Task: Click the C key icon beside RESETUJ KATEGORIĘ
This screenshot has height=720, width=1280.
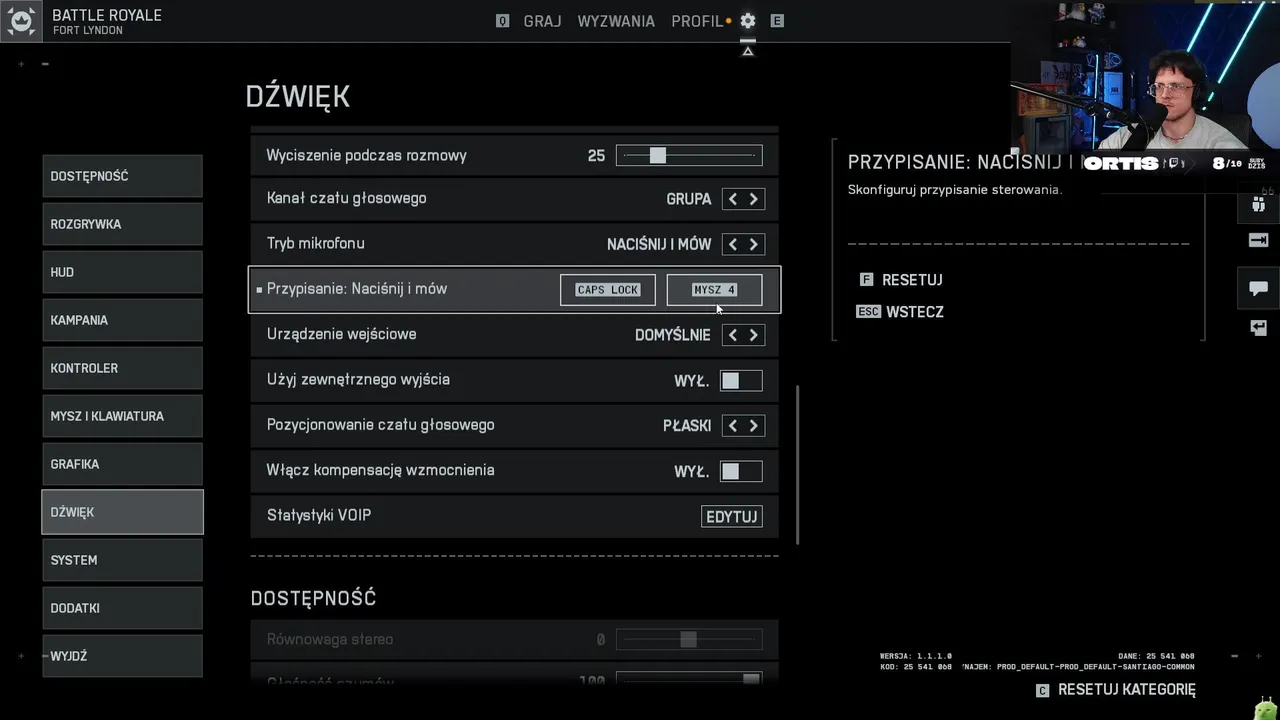Action: pyautogui.click(x=1043, y=690)
